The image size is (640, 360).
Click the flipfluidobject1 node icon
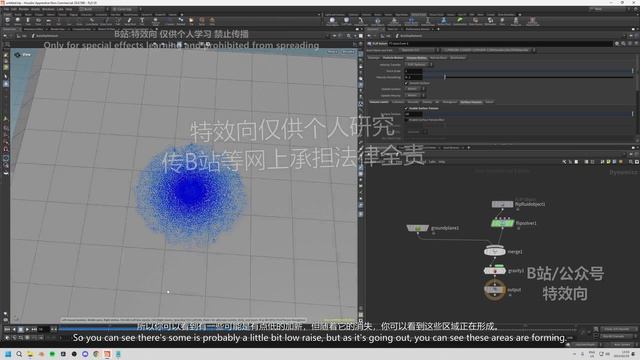[x=502, y=204]
